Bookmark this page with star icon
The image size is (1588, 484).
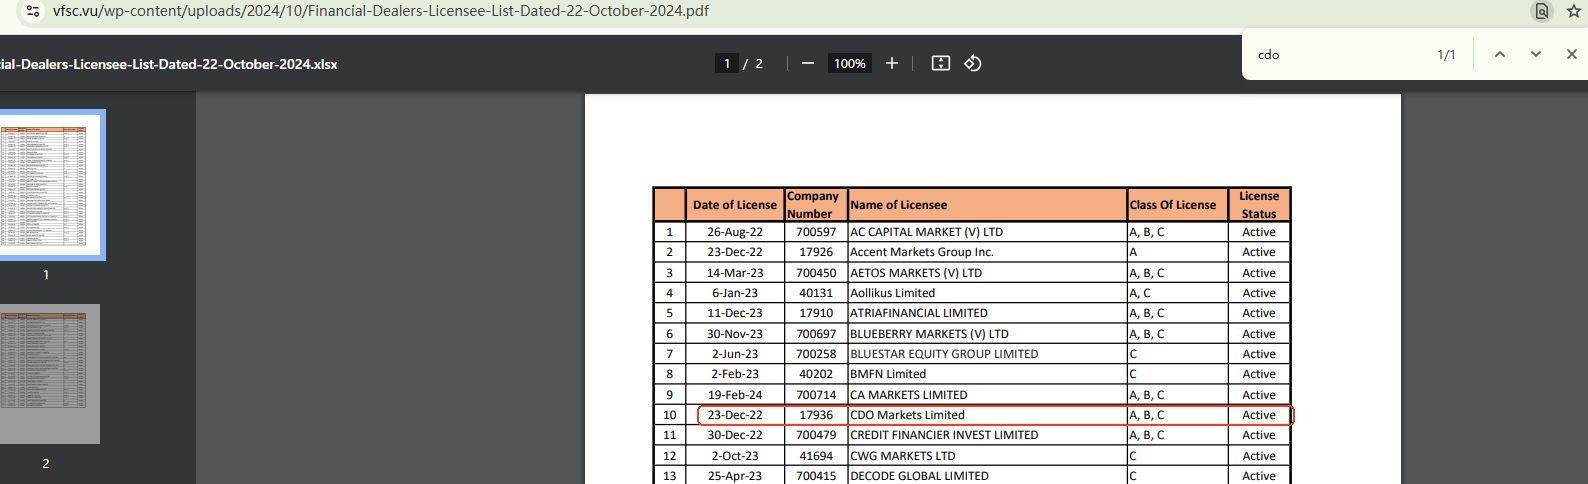[x=1574, y=11]
